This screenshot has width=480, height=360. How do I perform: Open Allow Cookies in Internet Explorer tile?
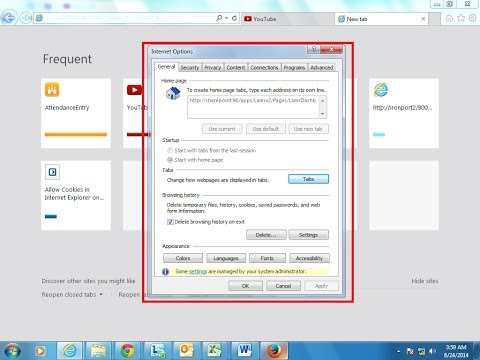click(x=76, y=195)
